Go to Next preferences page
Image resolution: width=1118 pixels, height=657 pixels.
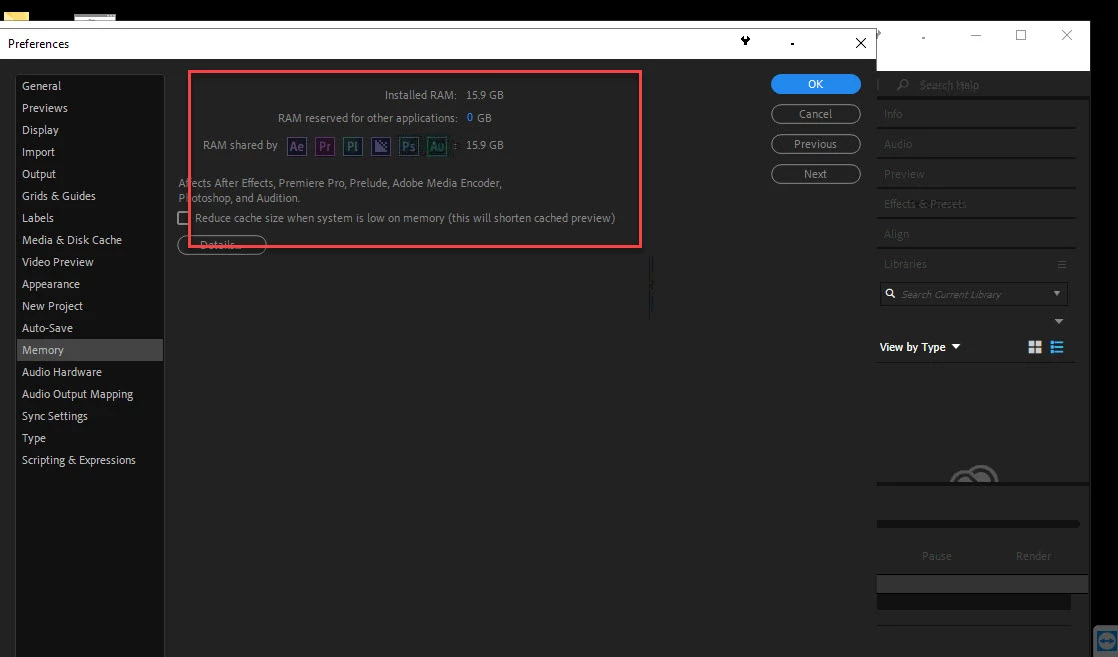tap(816, 174)
